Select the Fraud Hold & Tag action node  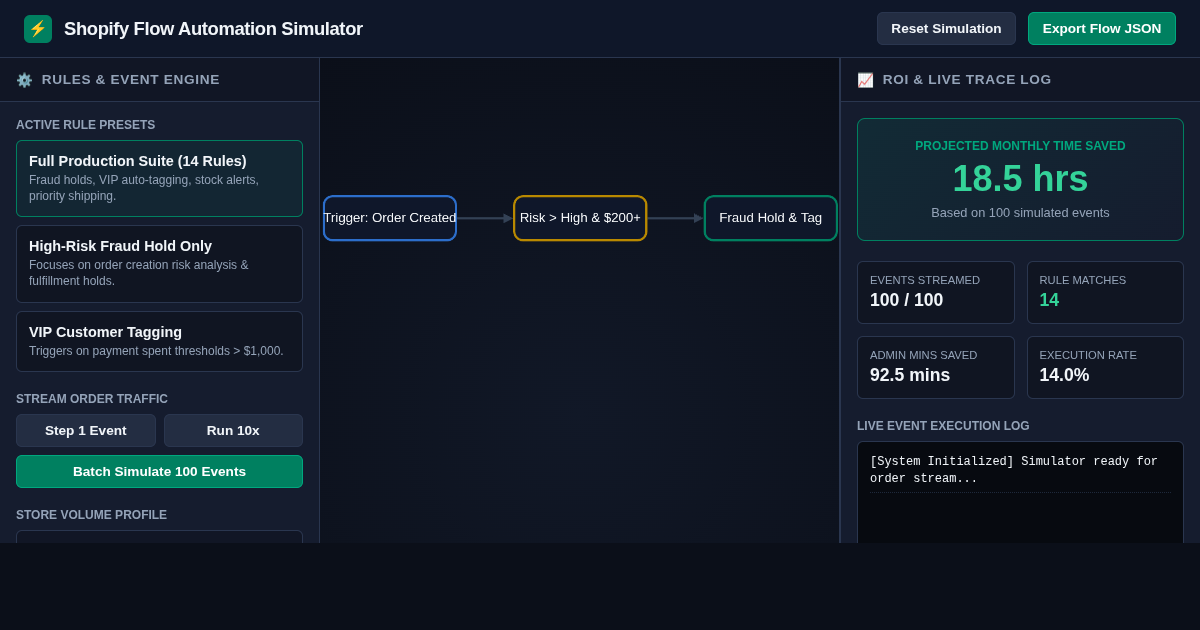click(771, 218)
